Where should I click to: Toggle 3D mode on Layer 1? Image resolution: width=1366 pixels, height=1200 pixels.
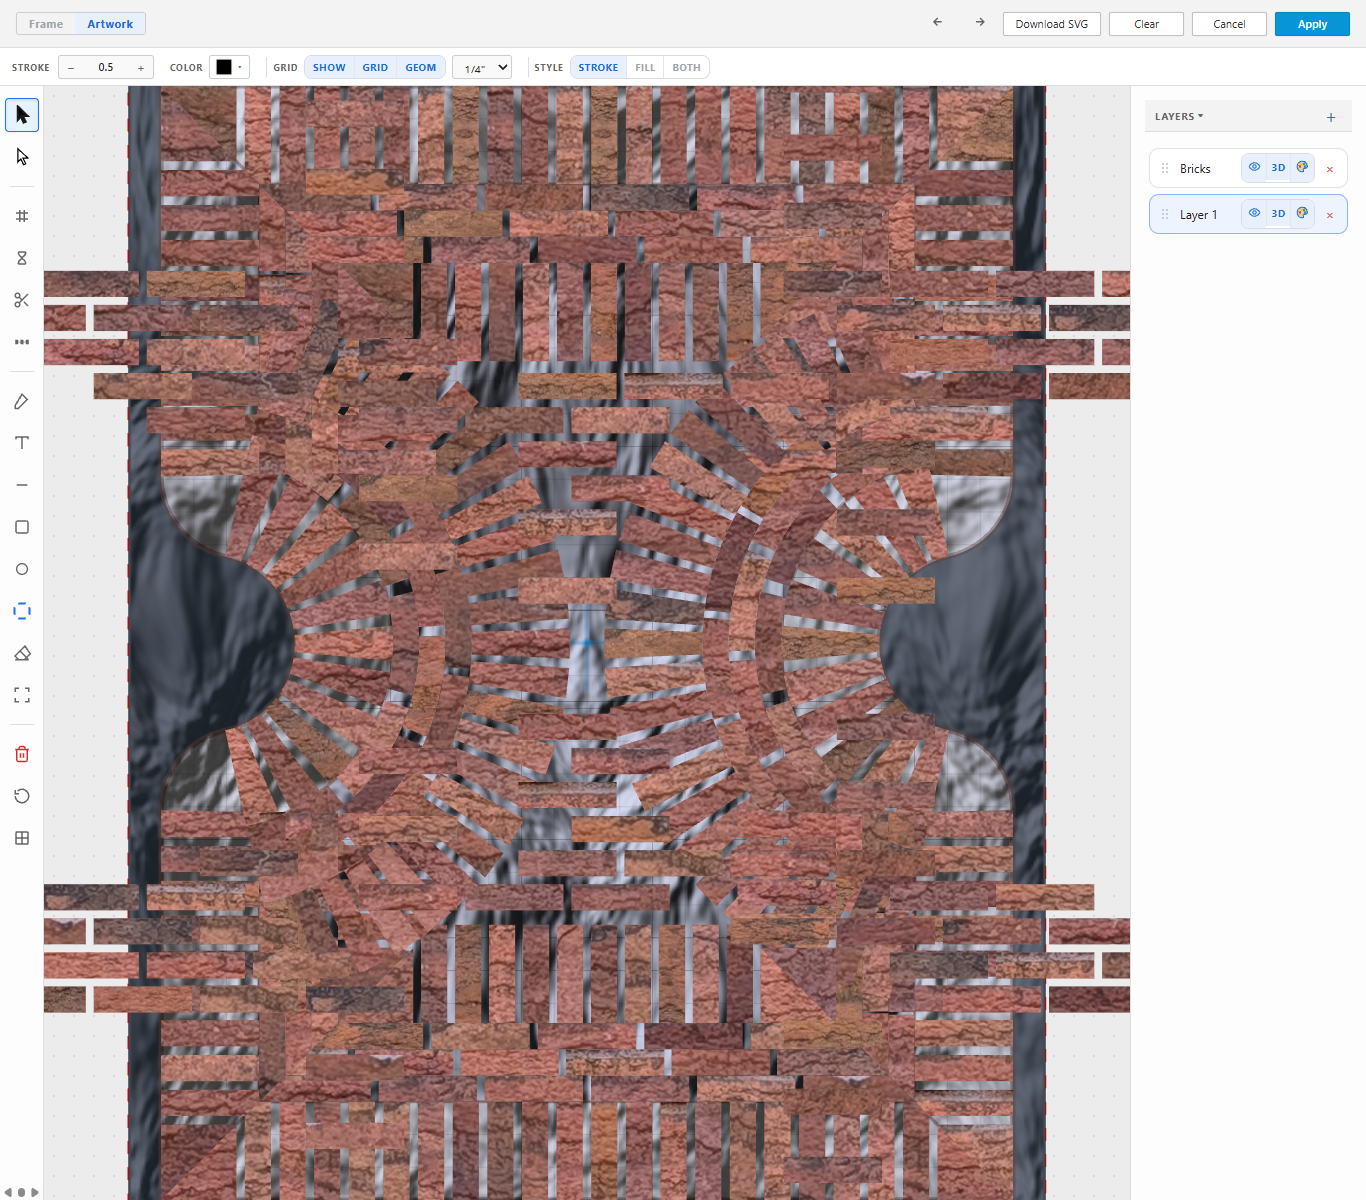click(1278, 213)
